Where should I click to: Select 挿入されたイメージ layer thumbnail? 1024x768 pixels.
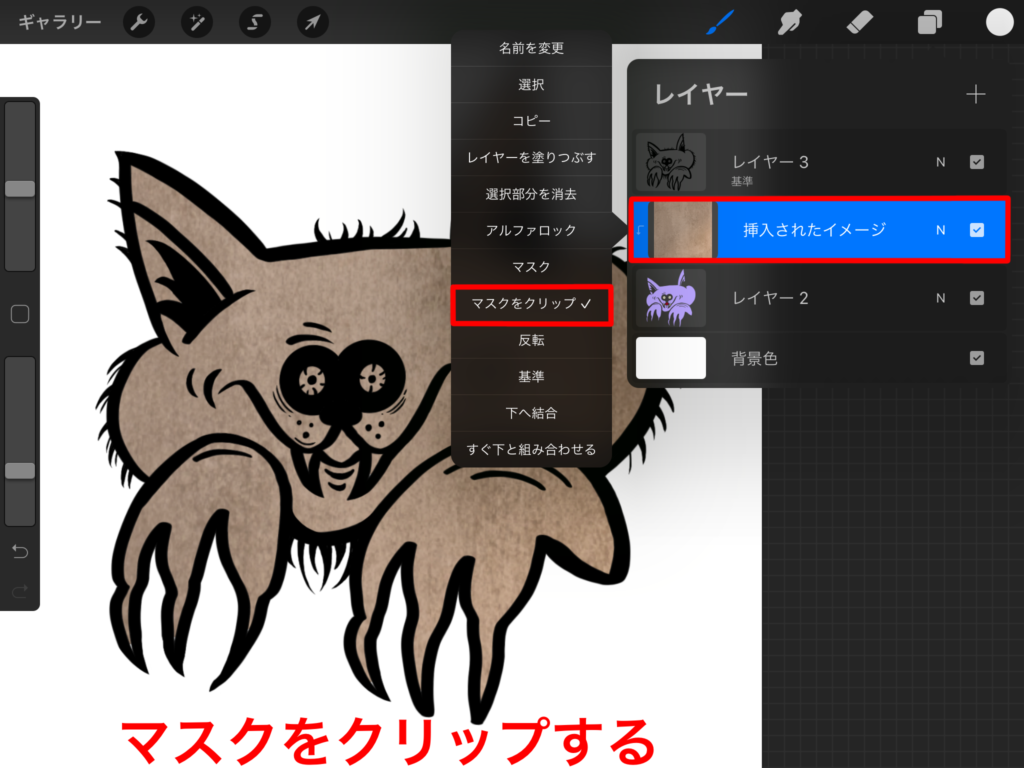click(x=682, y=230)
